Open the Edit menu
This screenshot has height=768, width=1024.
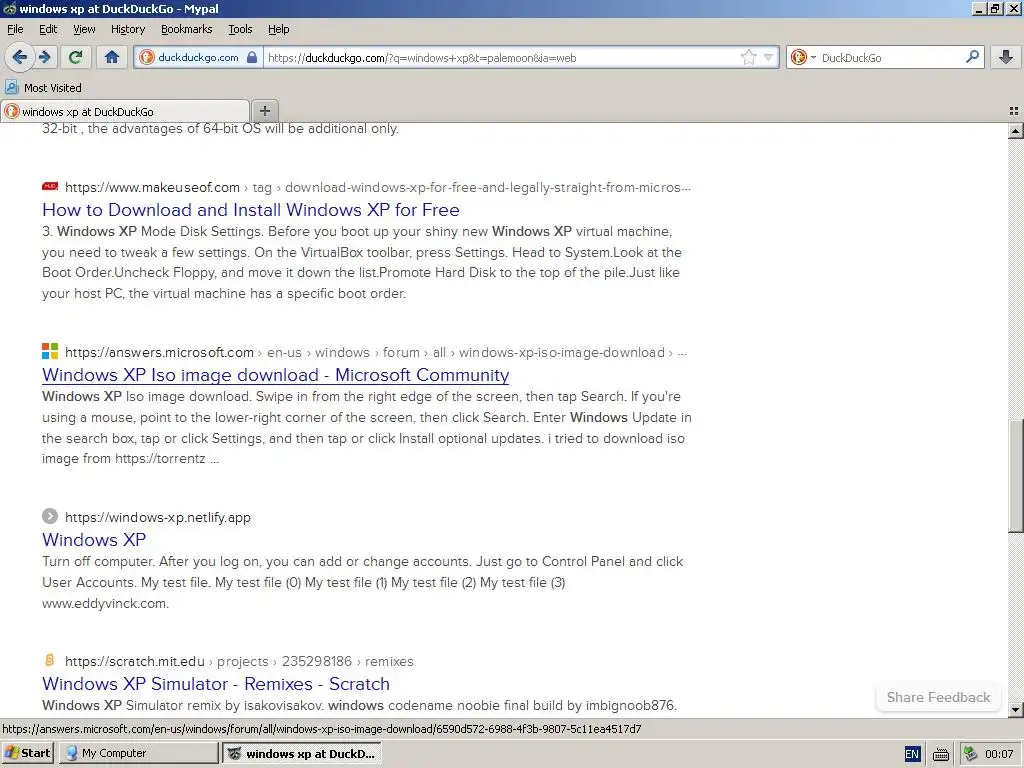point(48,29)
